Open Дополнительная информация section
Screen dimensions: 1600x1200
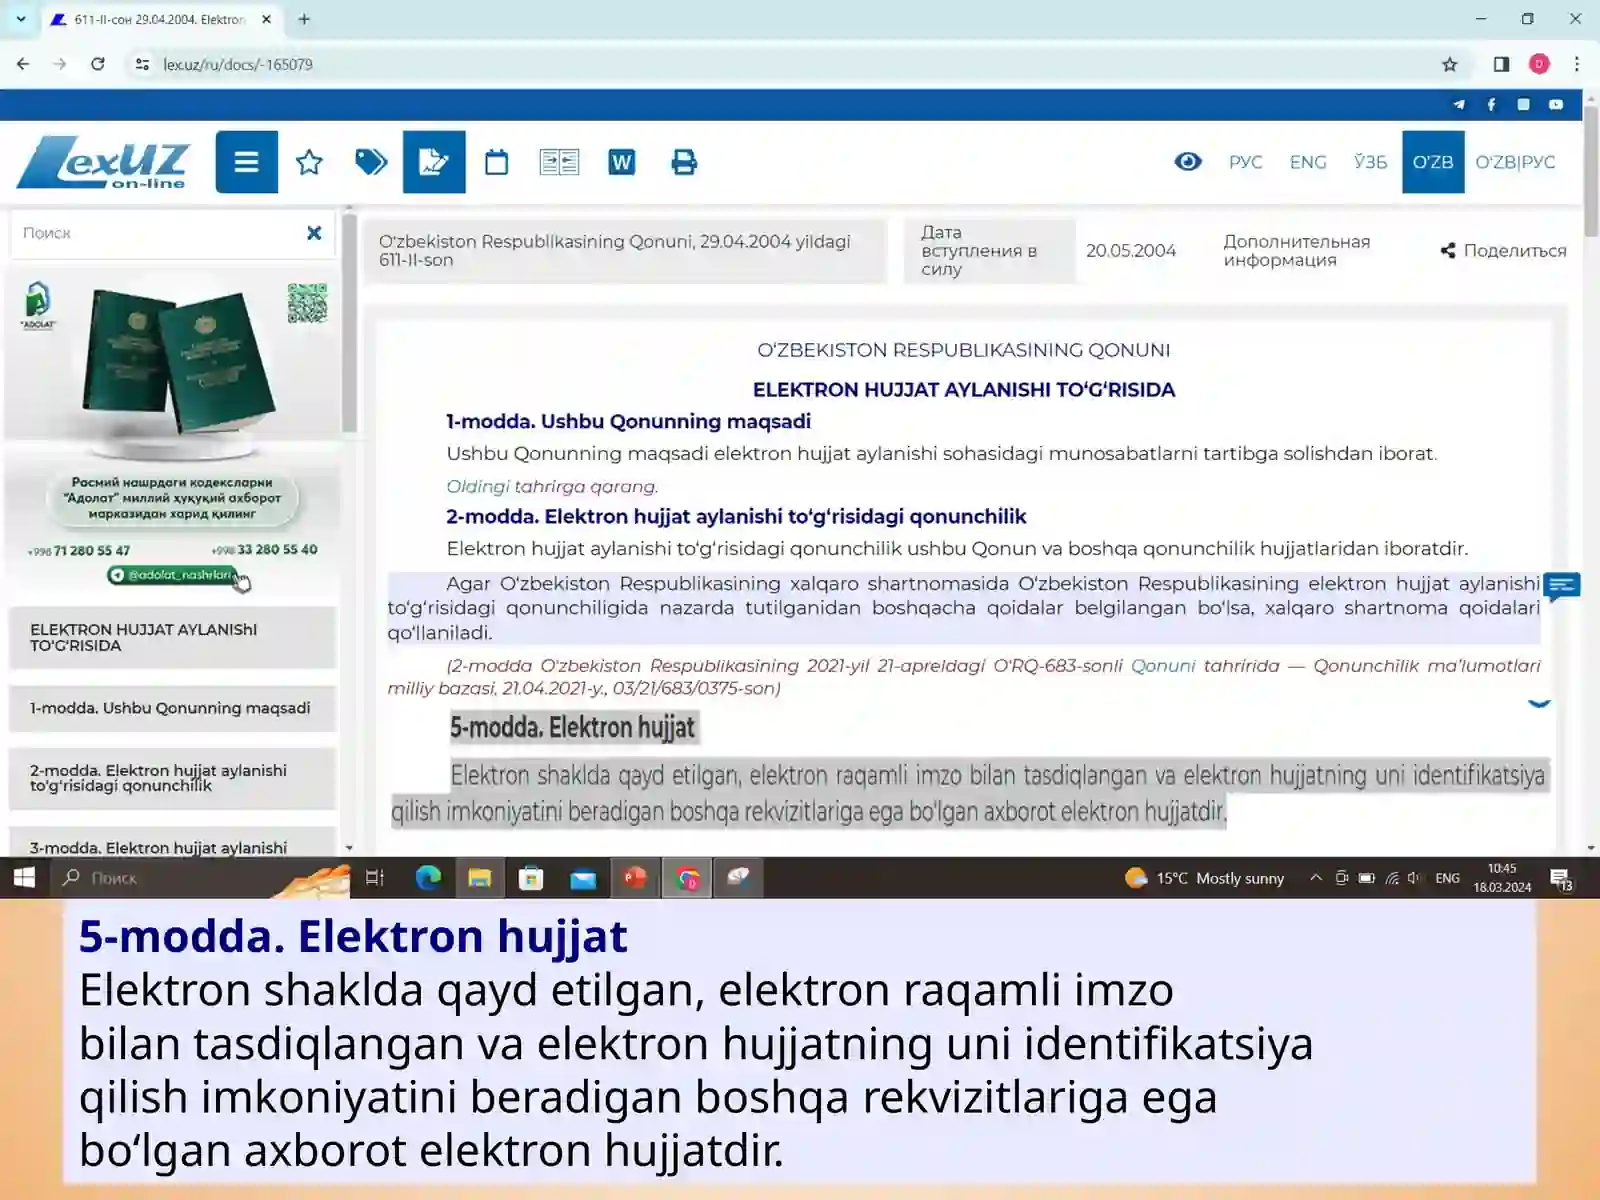click(1296, 250)
